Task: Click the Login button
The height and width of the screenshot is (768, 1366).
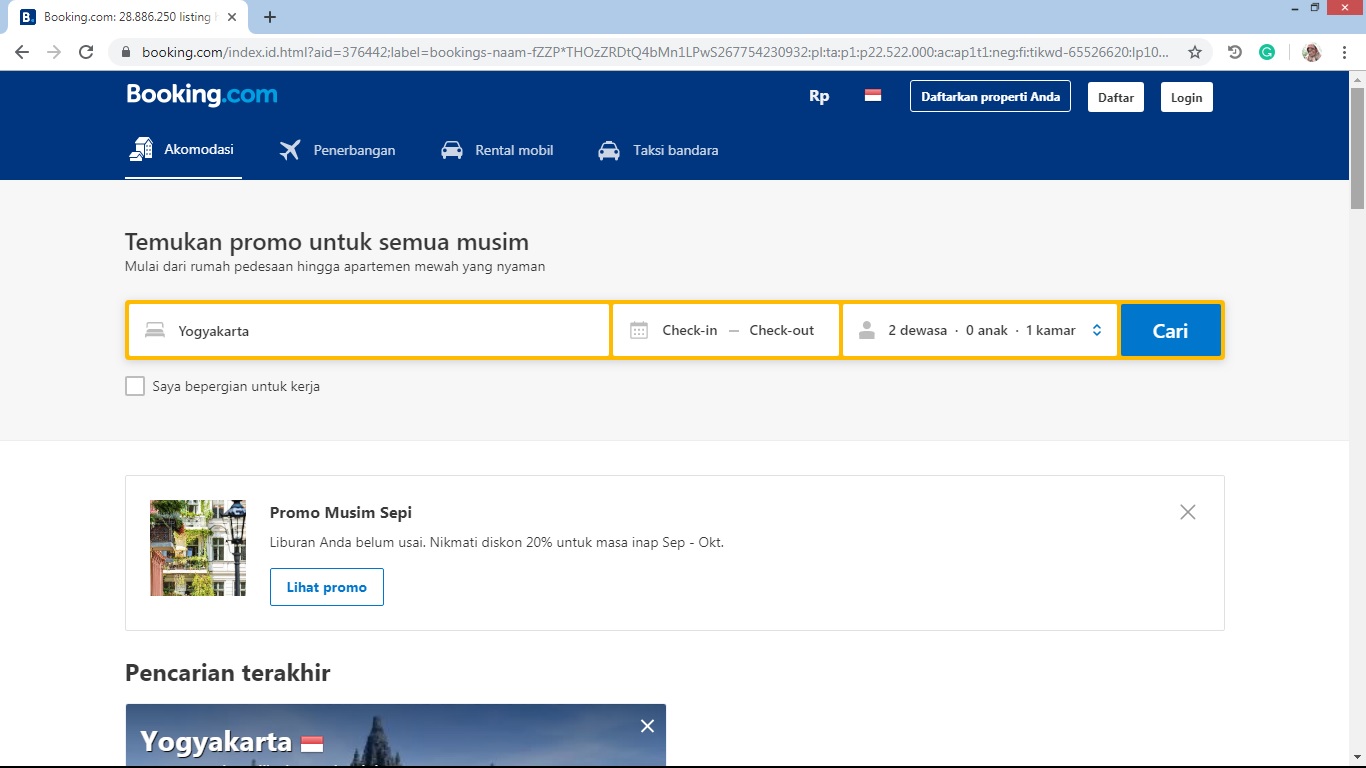Action: (x=1187, y=97)
